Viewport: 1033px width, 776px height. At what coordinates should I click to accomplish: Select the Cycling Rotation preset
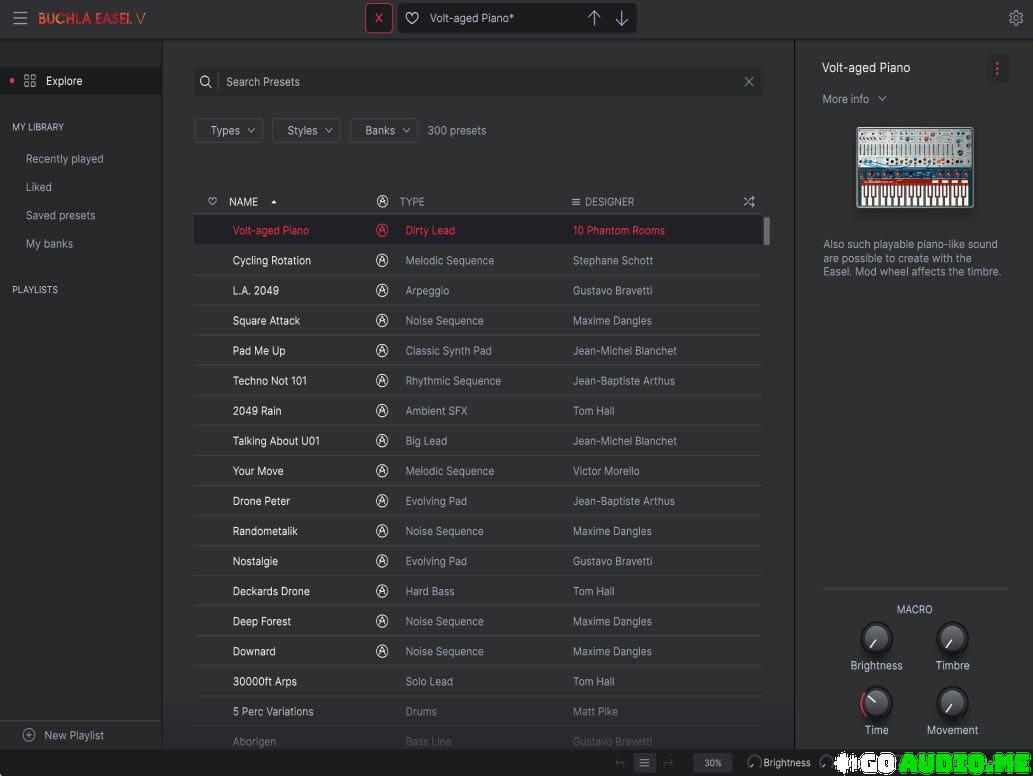pos(478,260)
